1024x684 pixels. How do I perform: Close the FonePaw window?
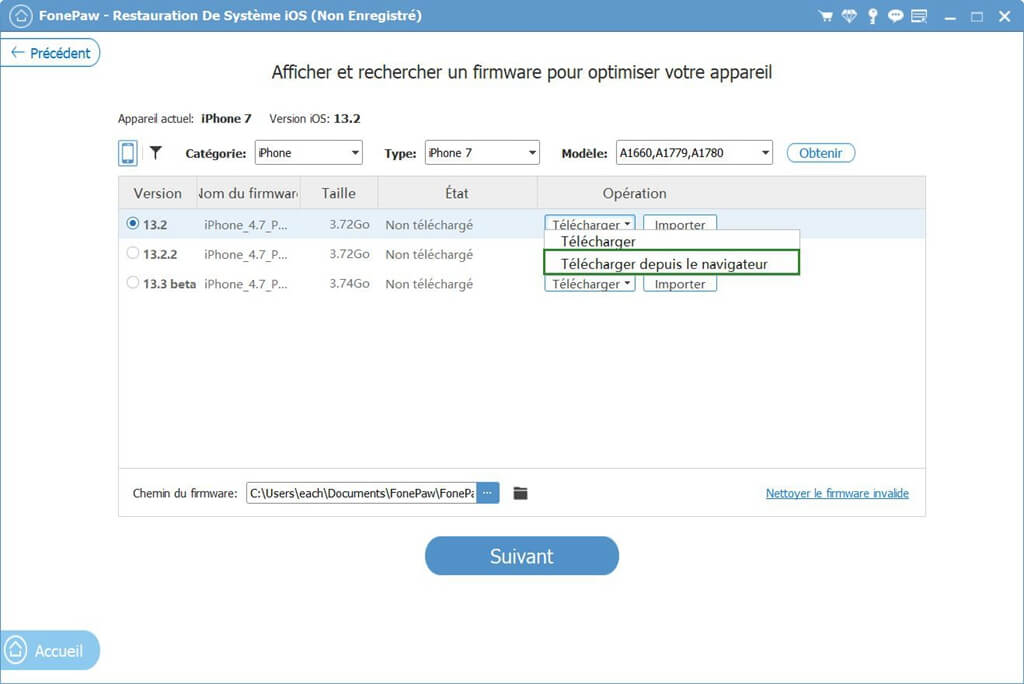(1004, 16)
